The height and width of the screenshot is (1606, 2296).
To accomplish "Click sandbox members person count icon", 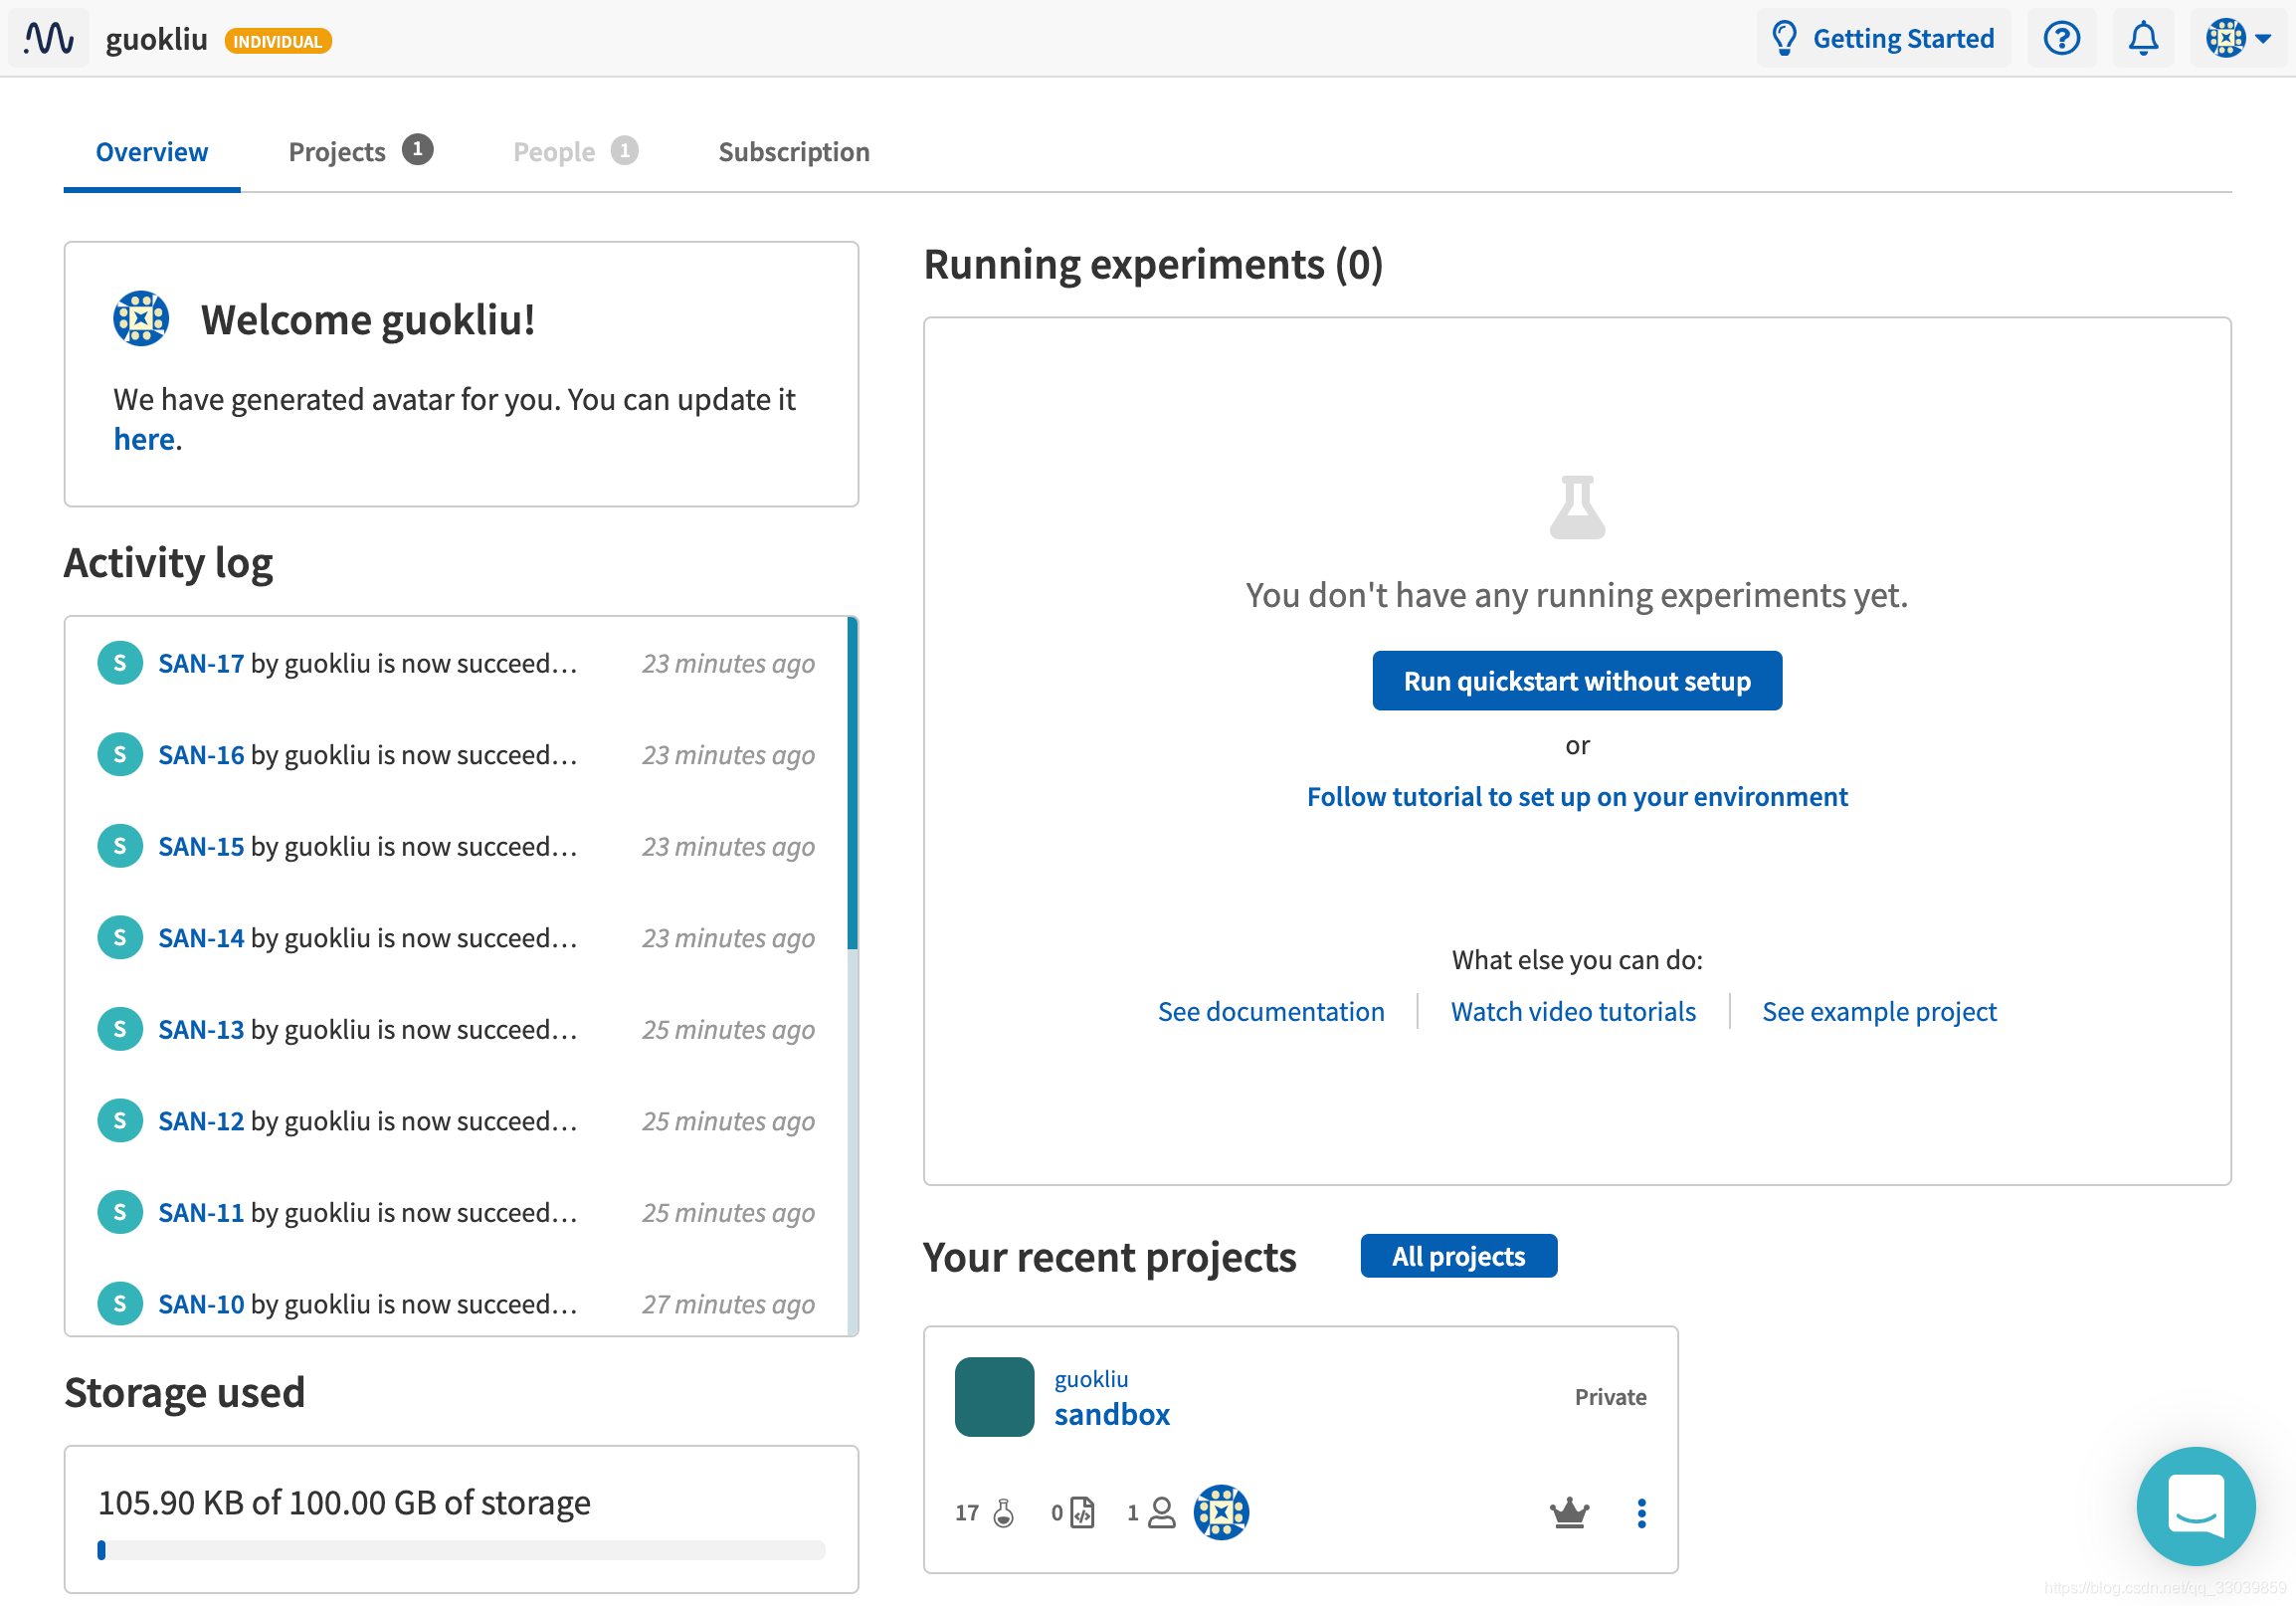I will pos(1161,1513).
